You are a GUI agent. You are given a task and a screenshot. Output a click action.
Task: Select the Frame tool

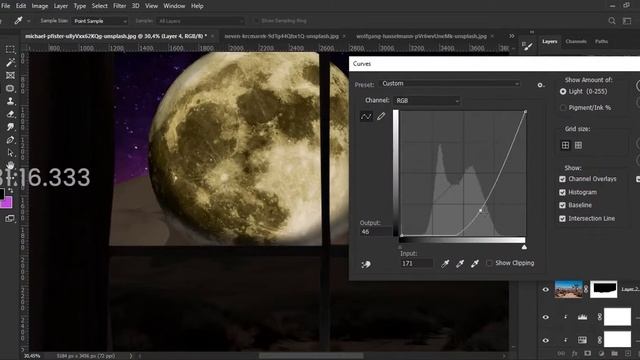[x=10, y=76]
